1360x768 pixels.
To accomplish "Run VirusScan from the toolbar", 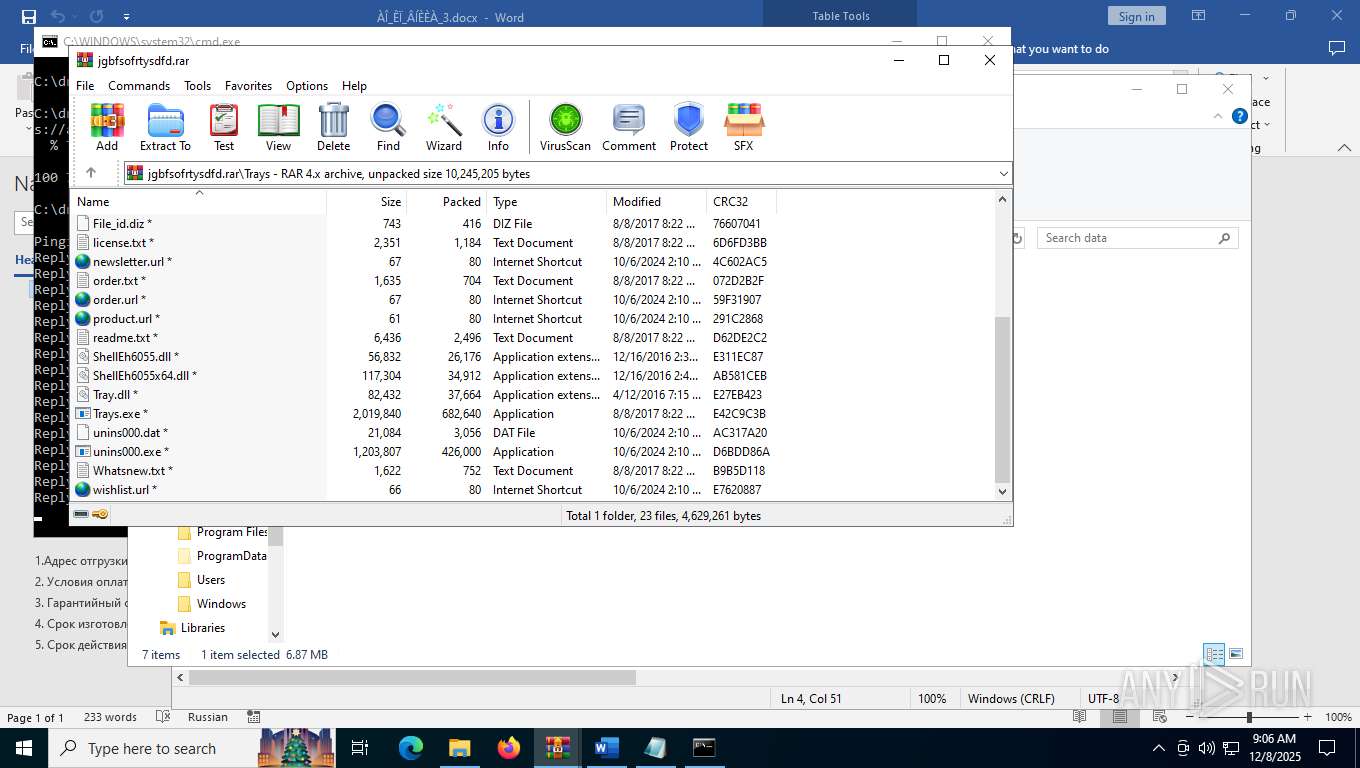I will click(565, 127).
